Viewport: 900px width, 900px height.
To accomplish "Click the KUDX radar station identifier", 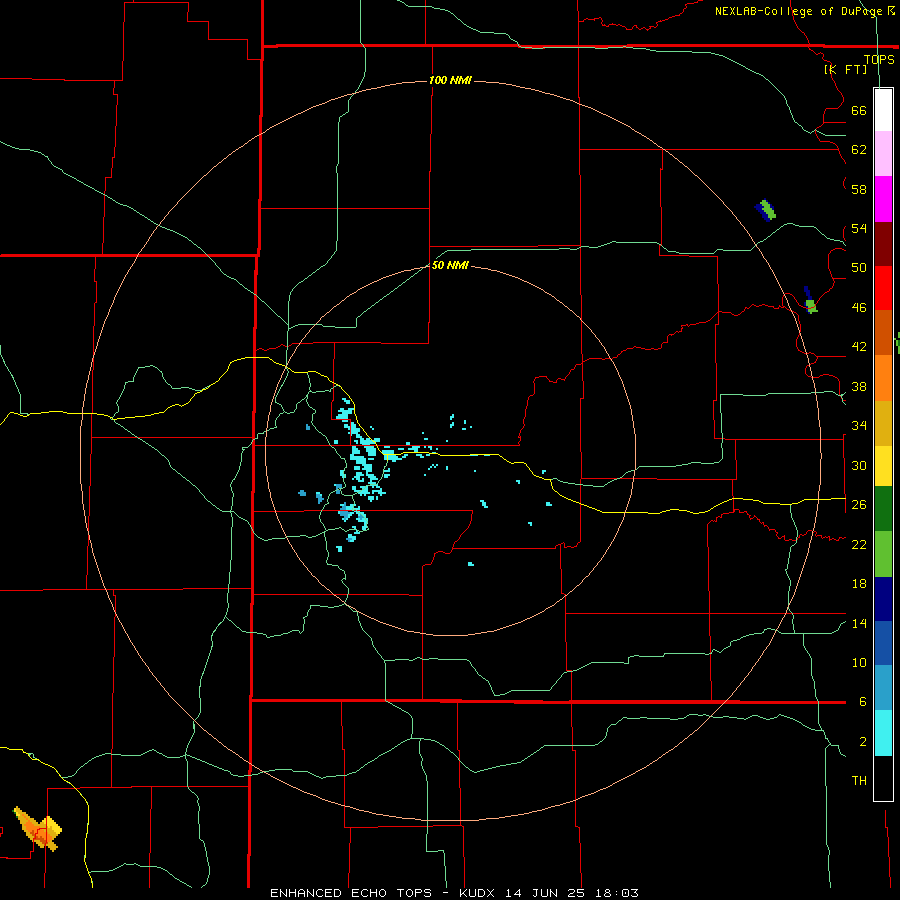I will [x=479, y=893].
